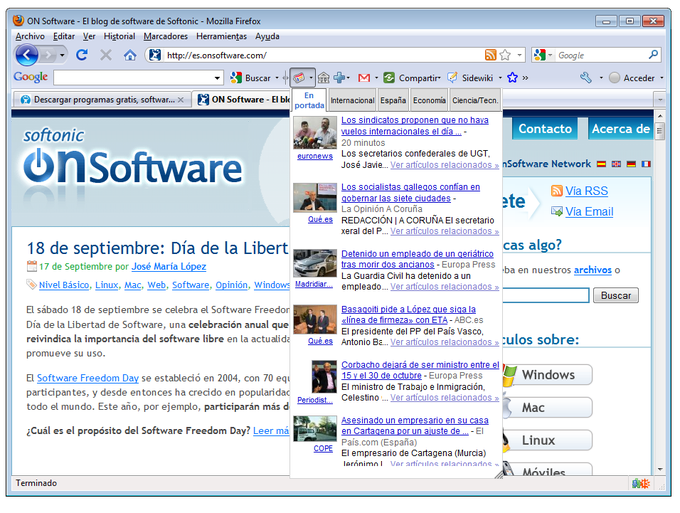Open the Editar menu
The image size is (680, 513).
coord(64,36)
